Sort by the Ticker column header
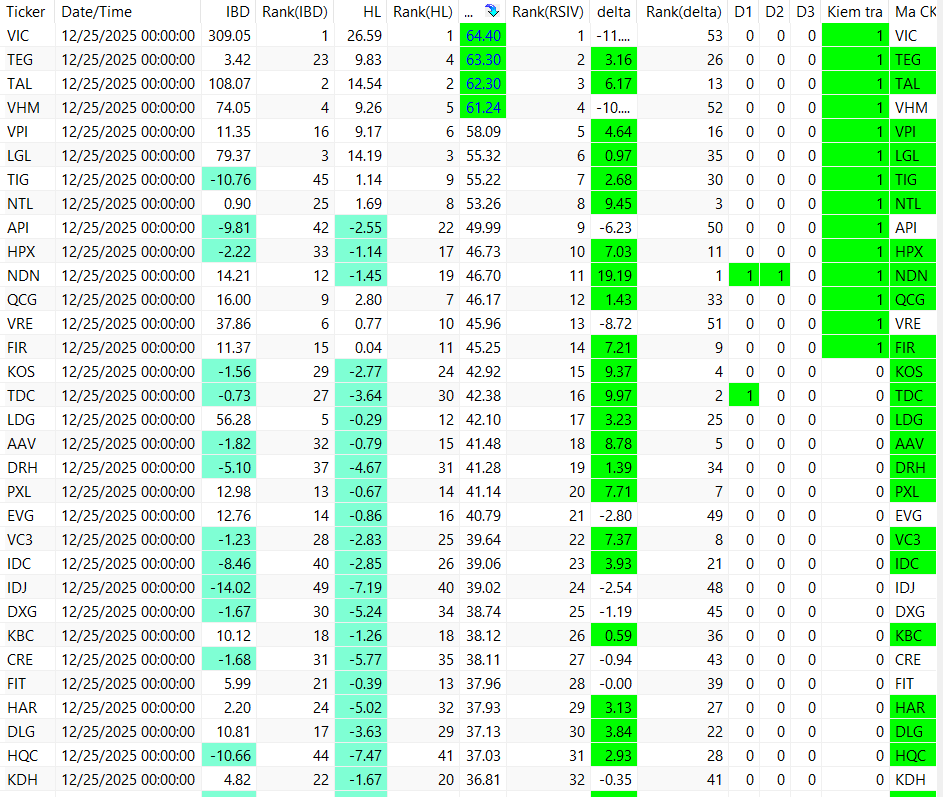 [26, 11]
